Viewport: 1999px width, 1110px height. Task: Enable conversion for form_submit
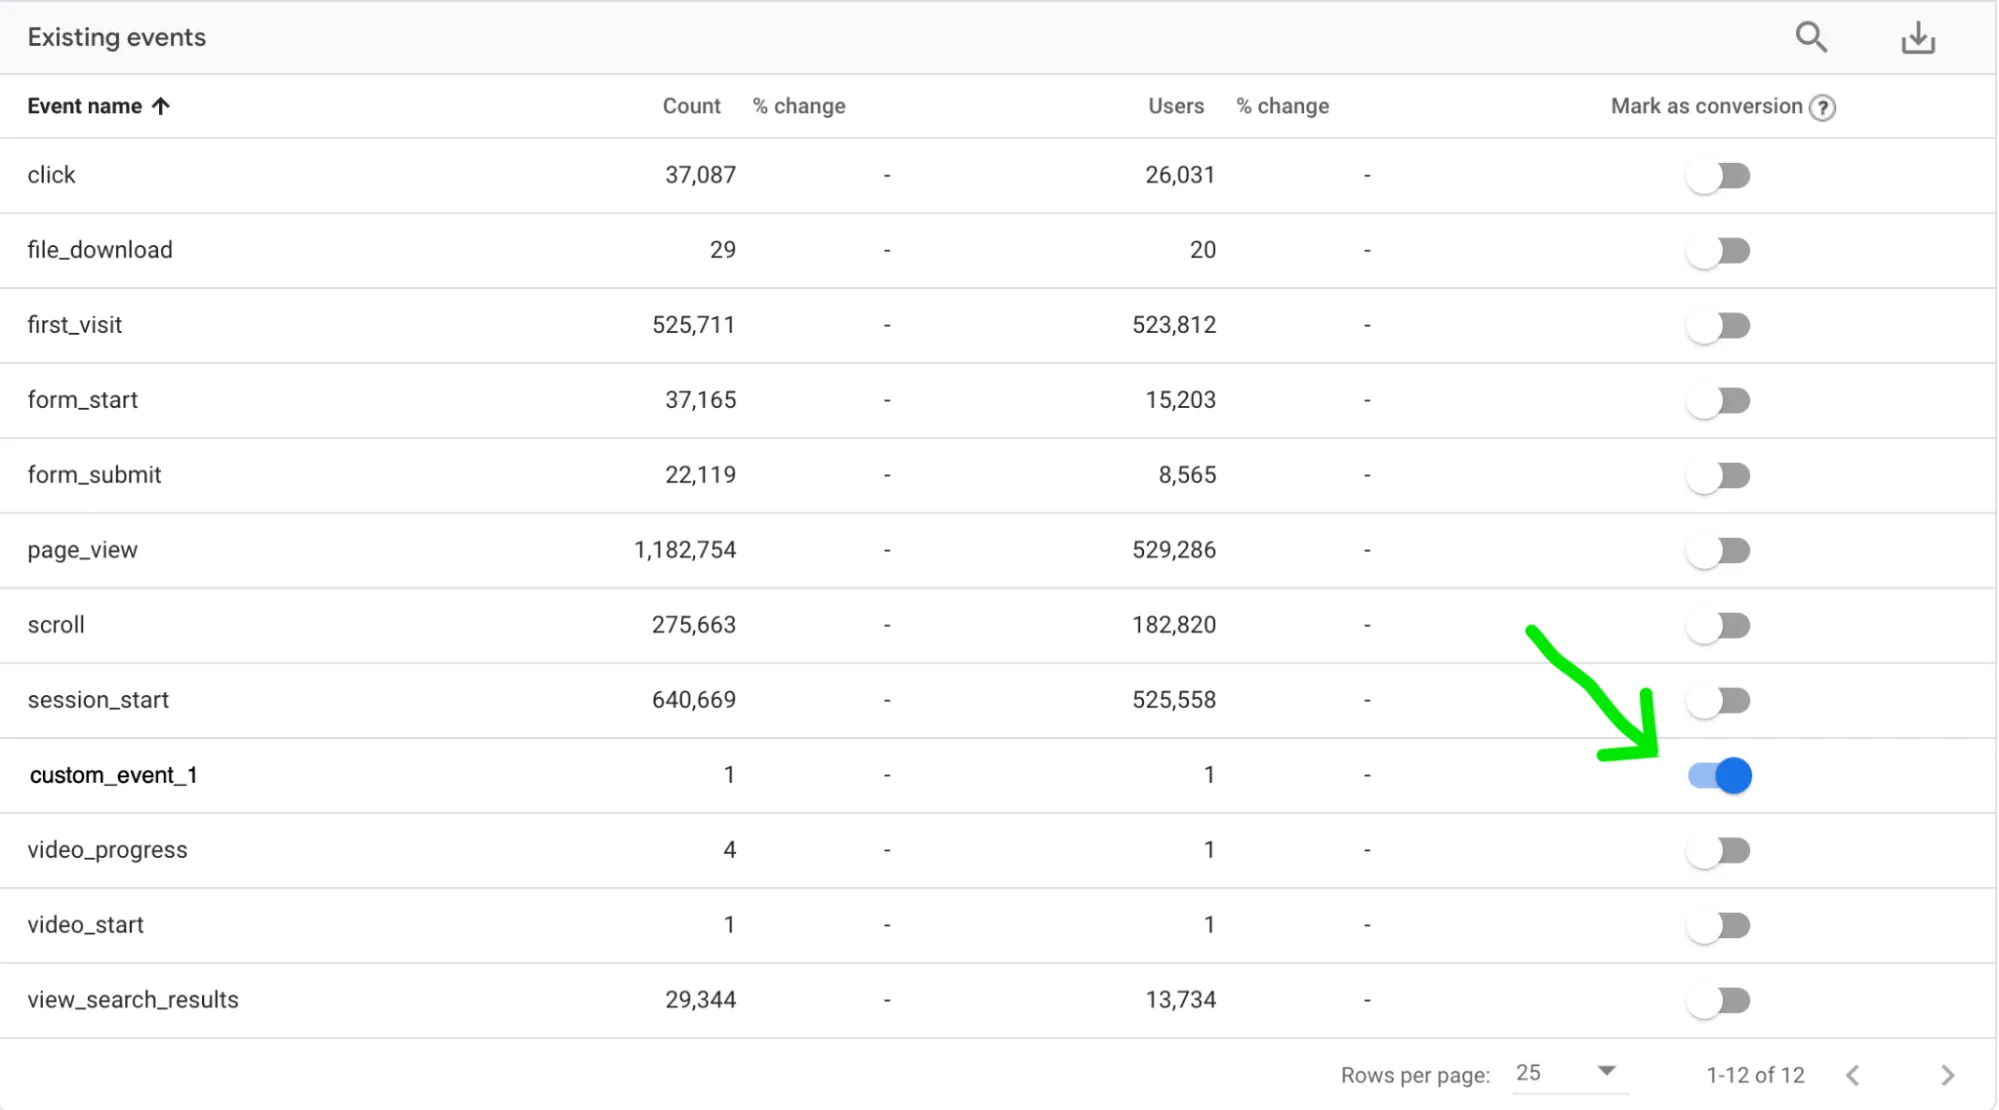point(1718,476)
